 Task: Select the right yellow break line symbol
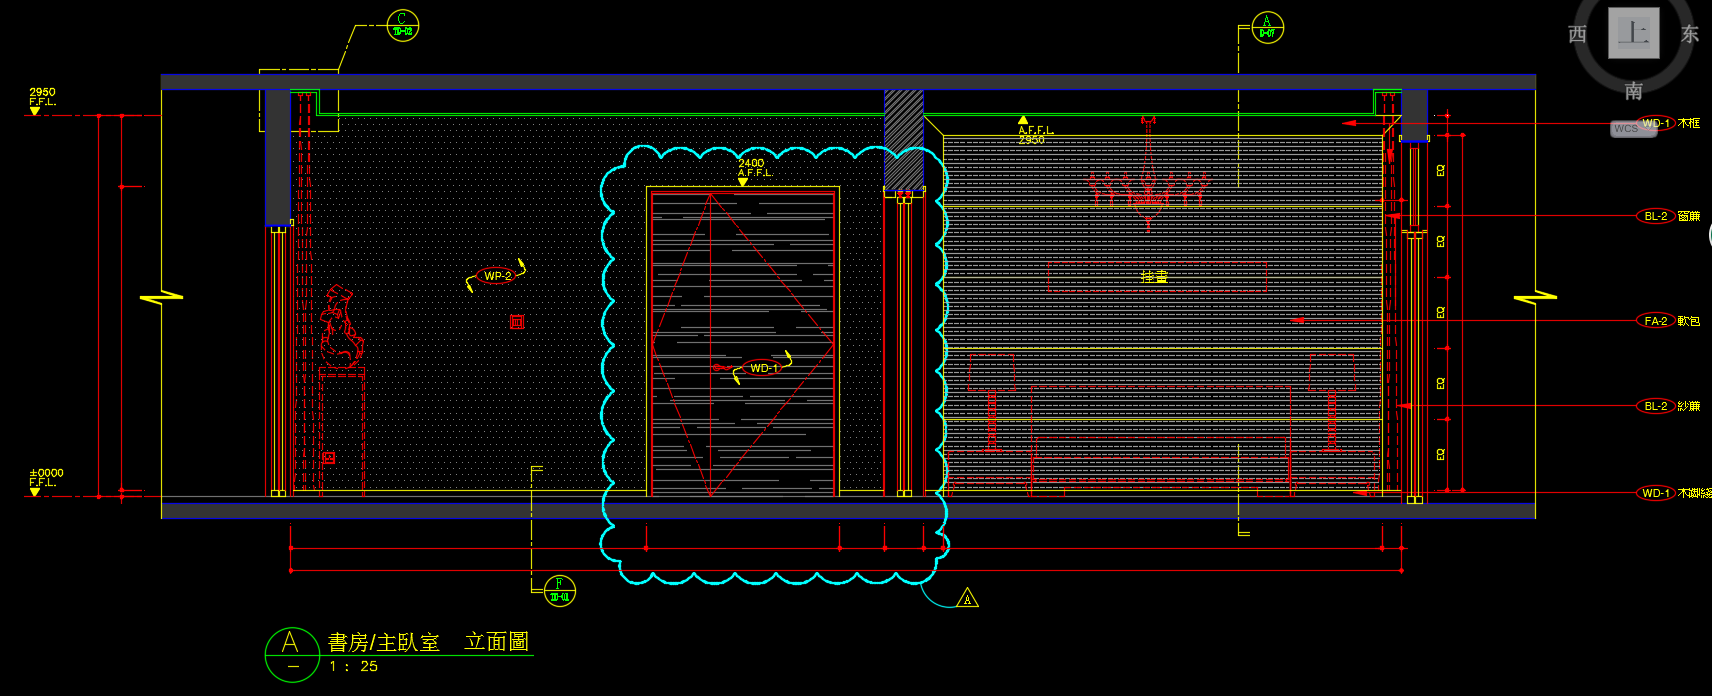tap(1535, 298)
